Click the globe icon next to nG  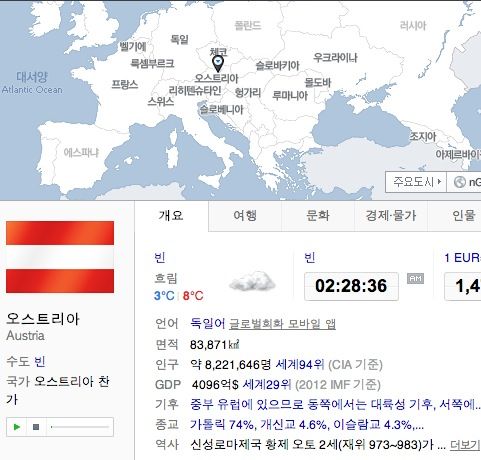point(460,182)
